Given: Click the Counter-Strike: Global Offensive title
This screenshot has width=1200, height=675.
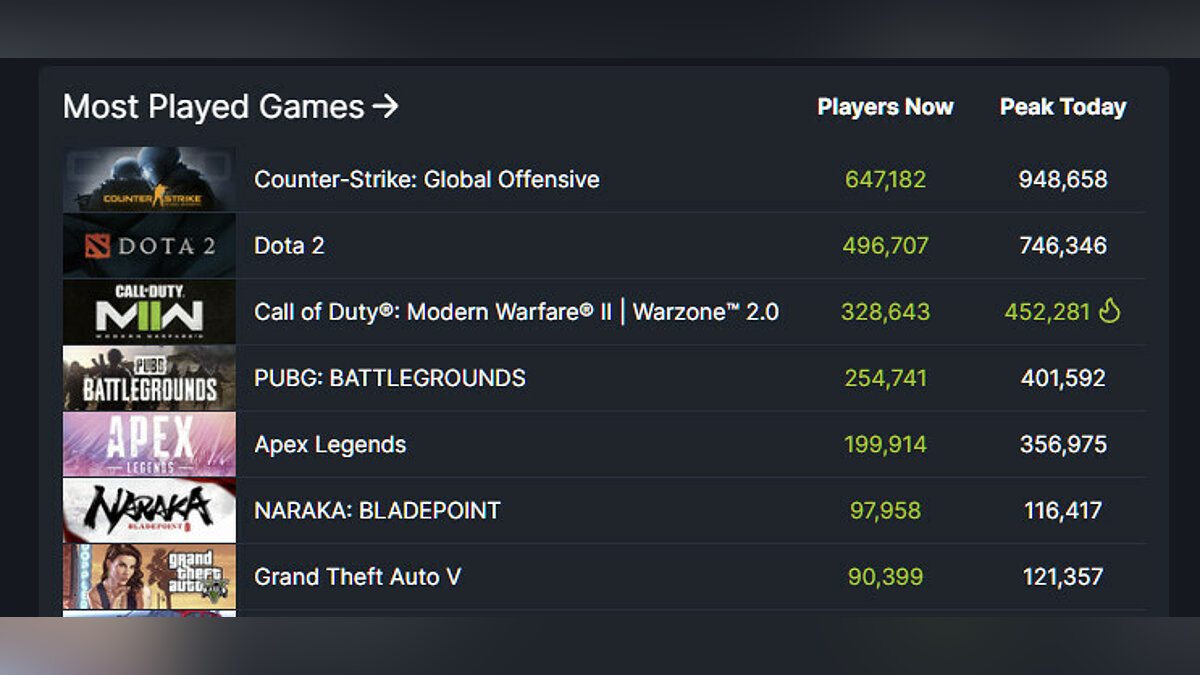Looking at the screenshot, I should point(427,180).
